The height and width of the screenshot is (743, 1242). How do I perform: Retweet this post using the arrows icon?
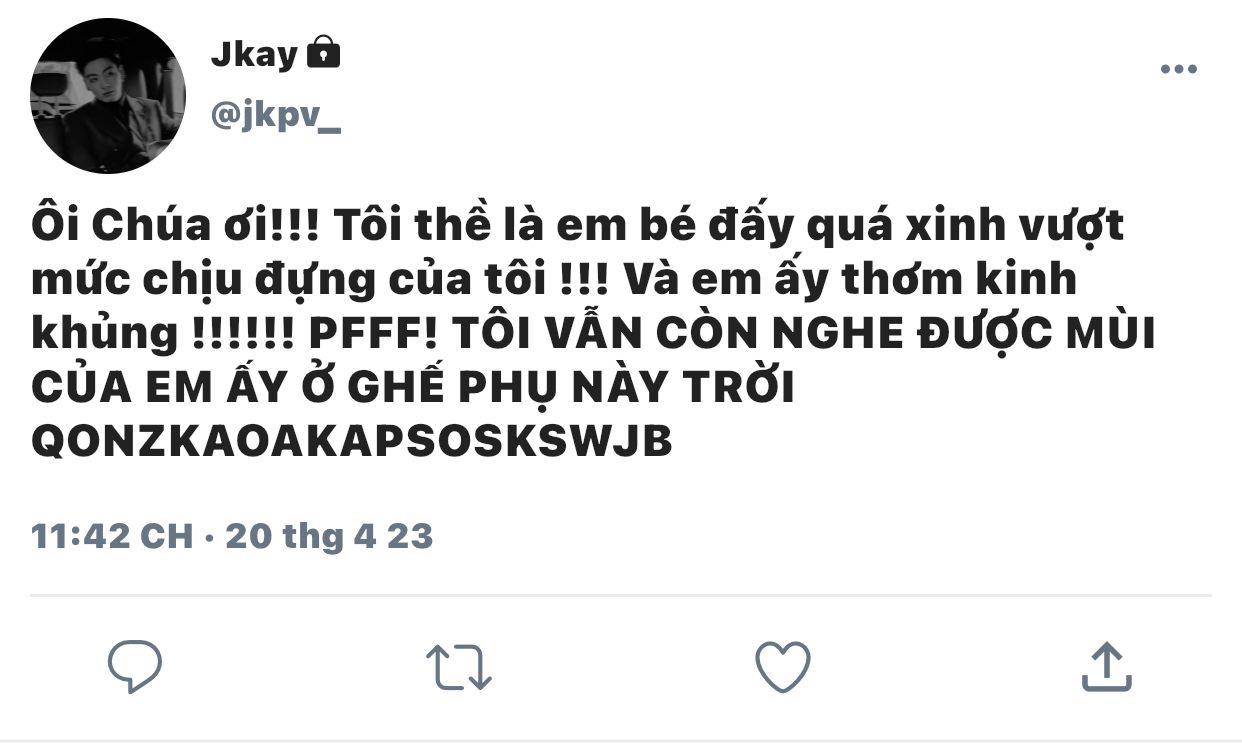[x=458, y=667]
